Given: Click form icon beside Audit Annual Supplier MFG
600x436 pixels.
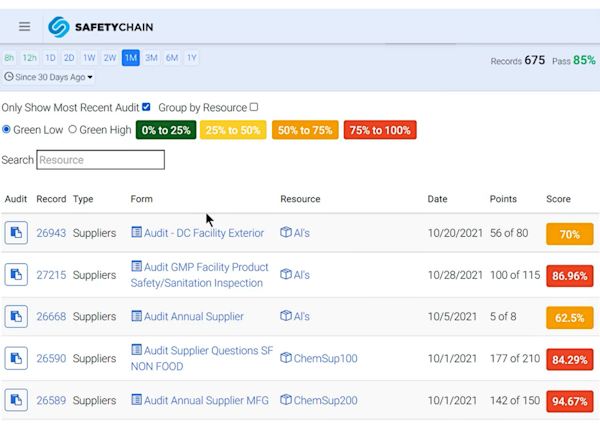Looking at the screenshot, I should pos(136,399).
